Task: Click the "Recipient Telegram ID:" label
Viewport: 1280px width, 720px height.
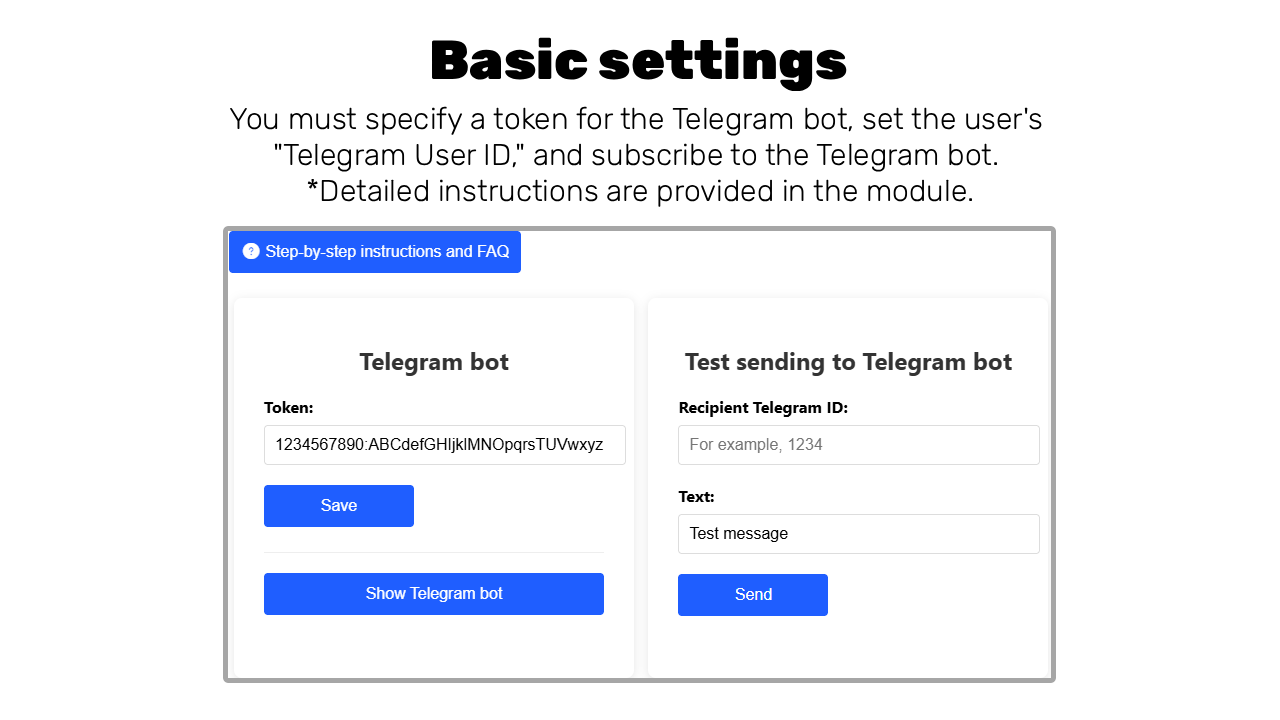Action: click(x=763, y=408)
